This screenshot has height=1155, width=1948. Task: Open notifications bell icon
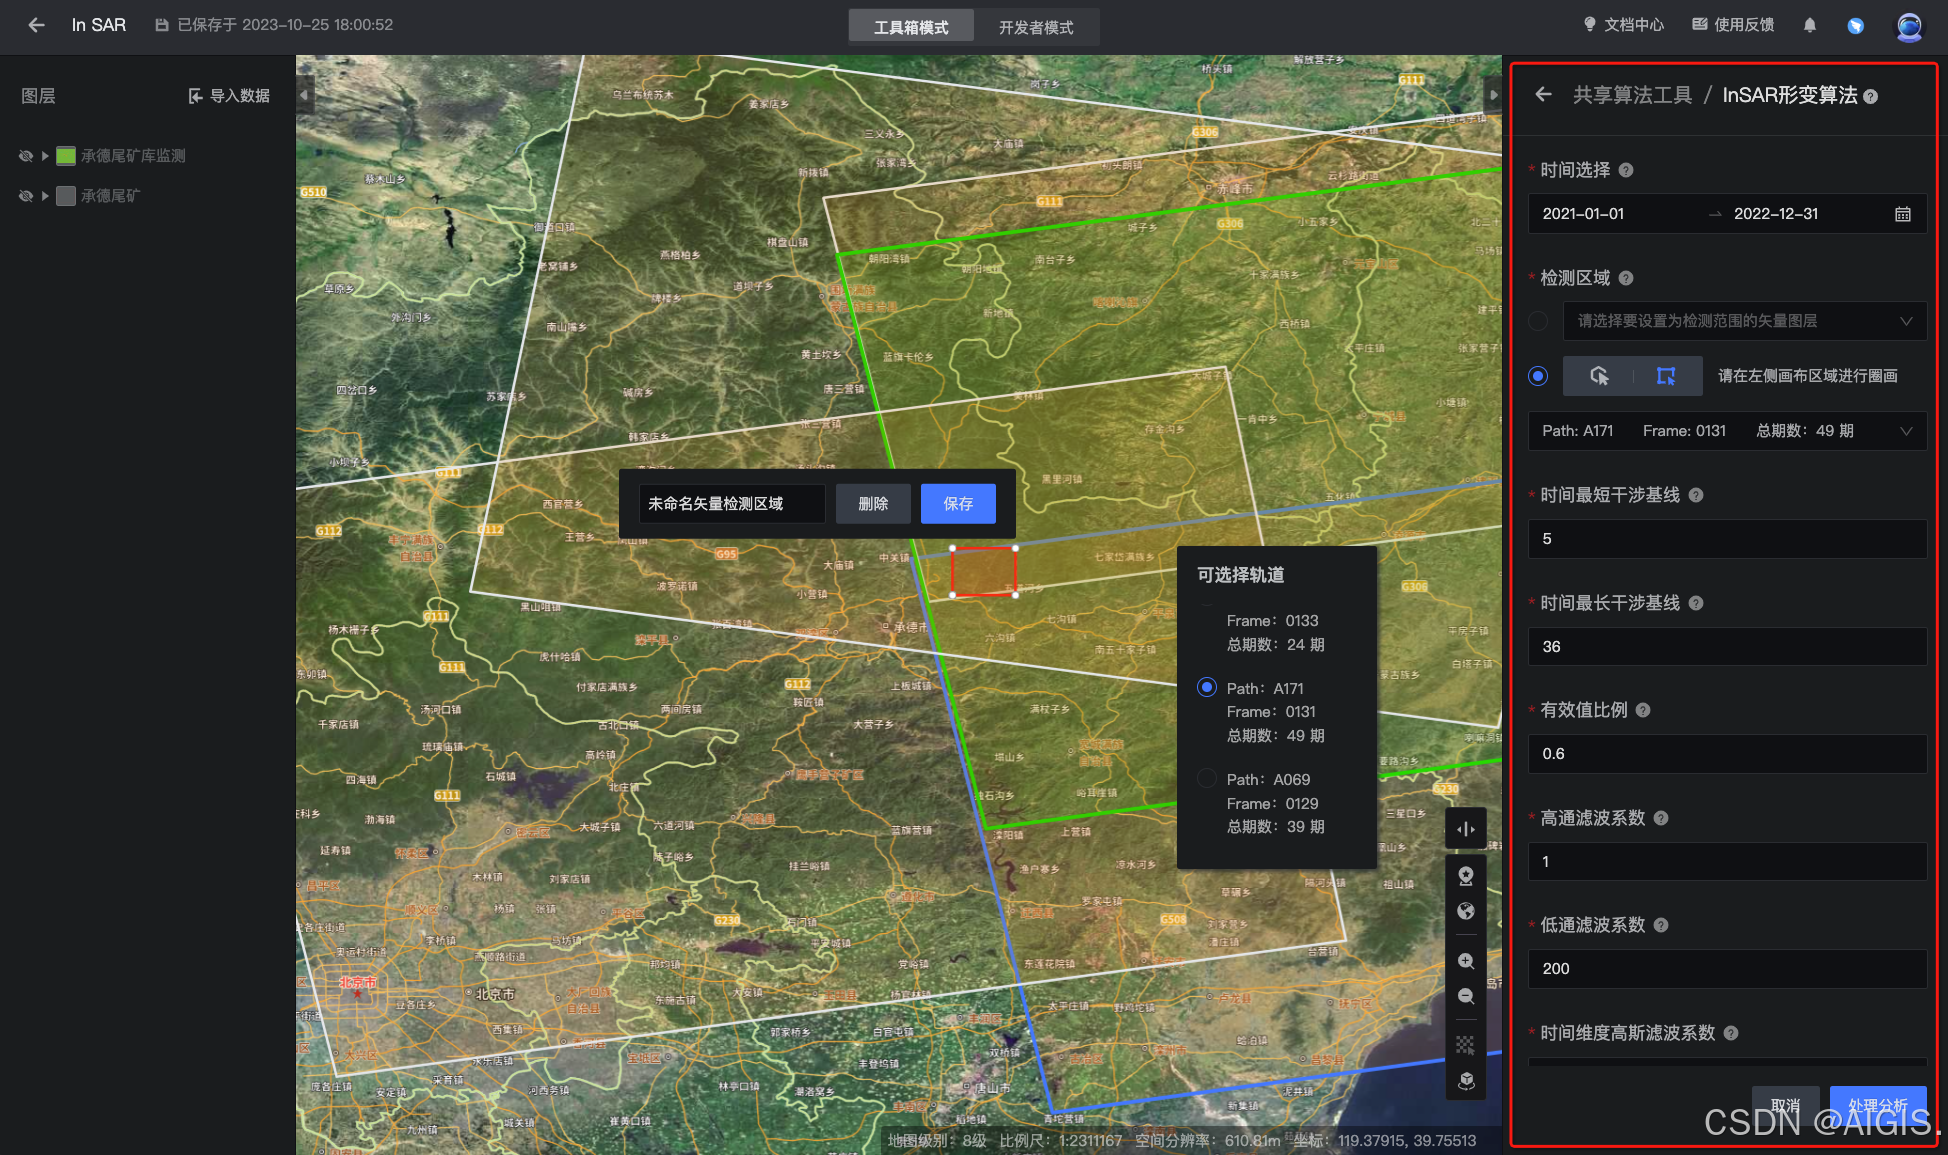pos(1809,25)
